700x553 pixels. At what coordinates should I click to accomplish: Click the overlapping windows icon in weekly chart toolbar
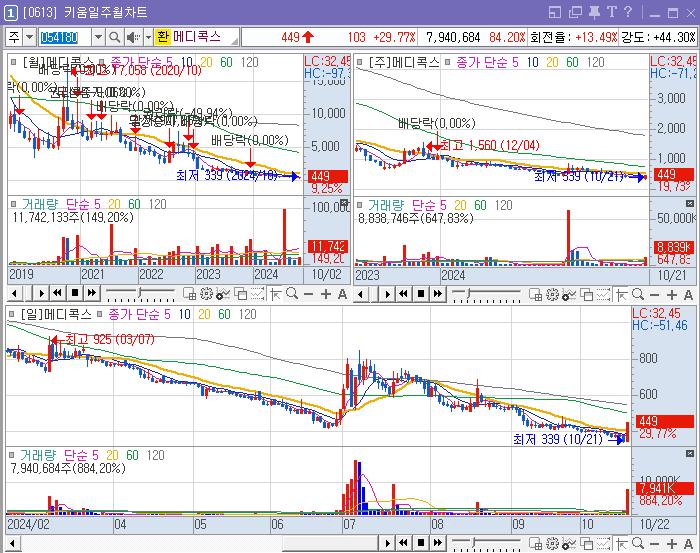(586, 295)
